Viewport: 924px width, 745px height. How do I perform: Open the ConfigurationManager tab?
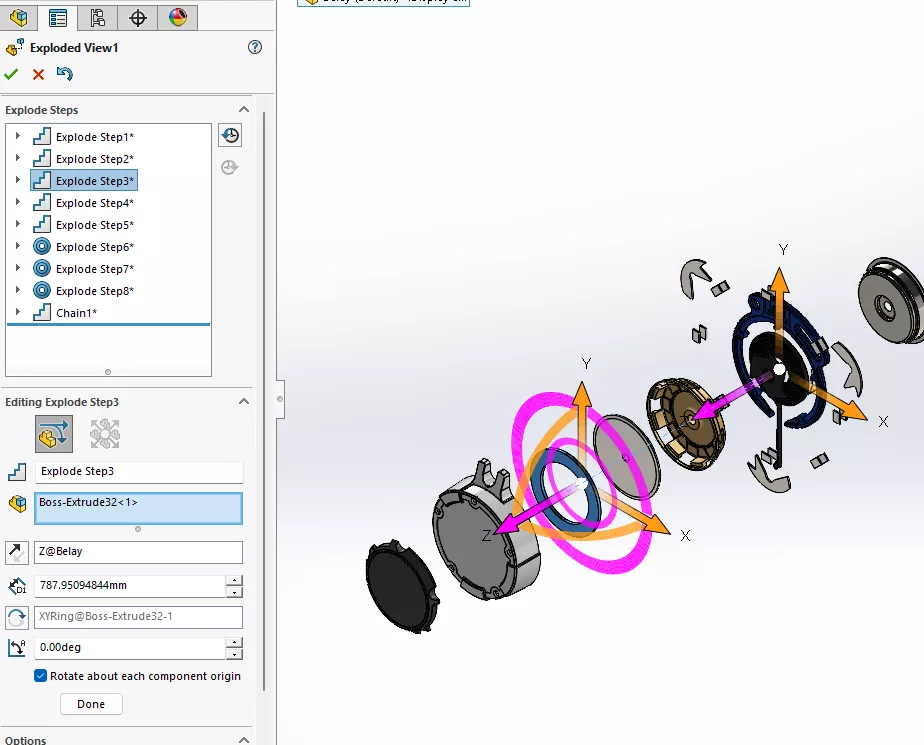tap(97, 17)
